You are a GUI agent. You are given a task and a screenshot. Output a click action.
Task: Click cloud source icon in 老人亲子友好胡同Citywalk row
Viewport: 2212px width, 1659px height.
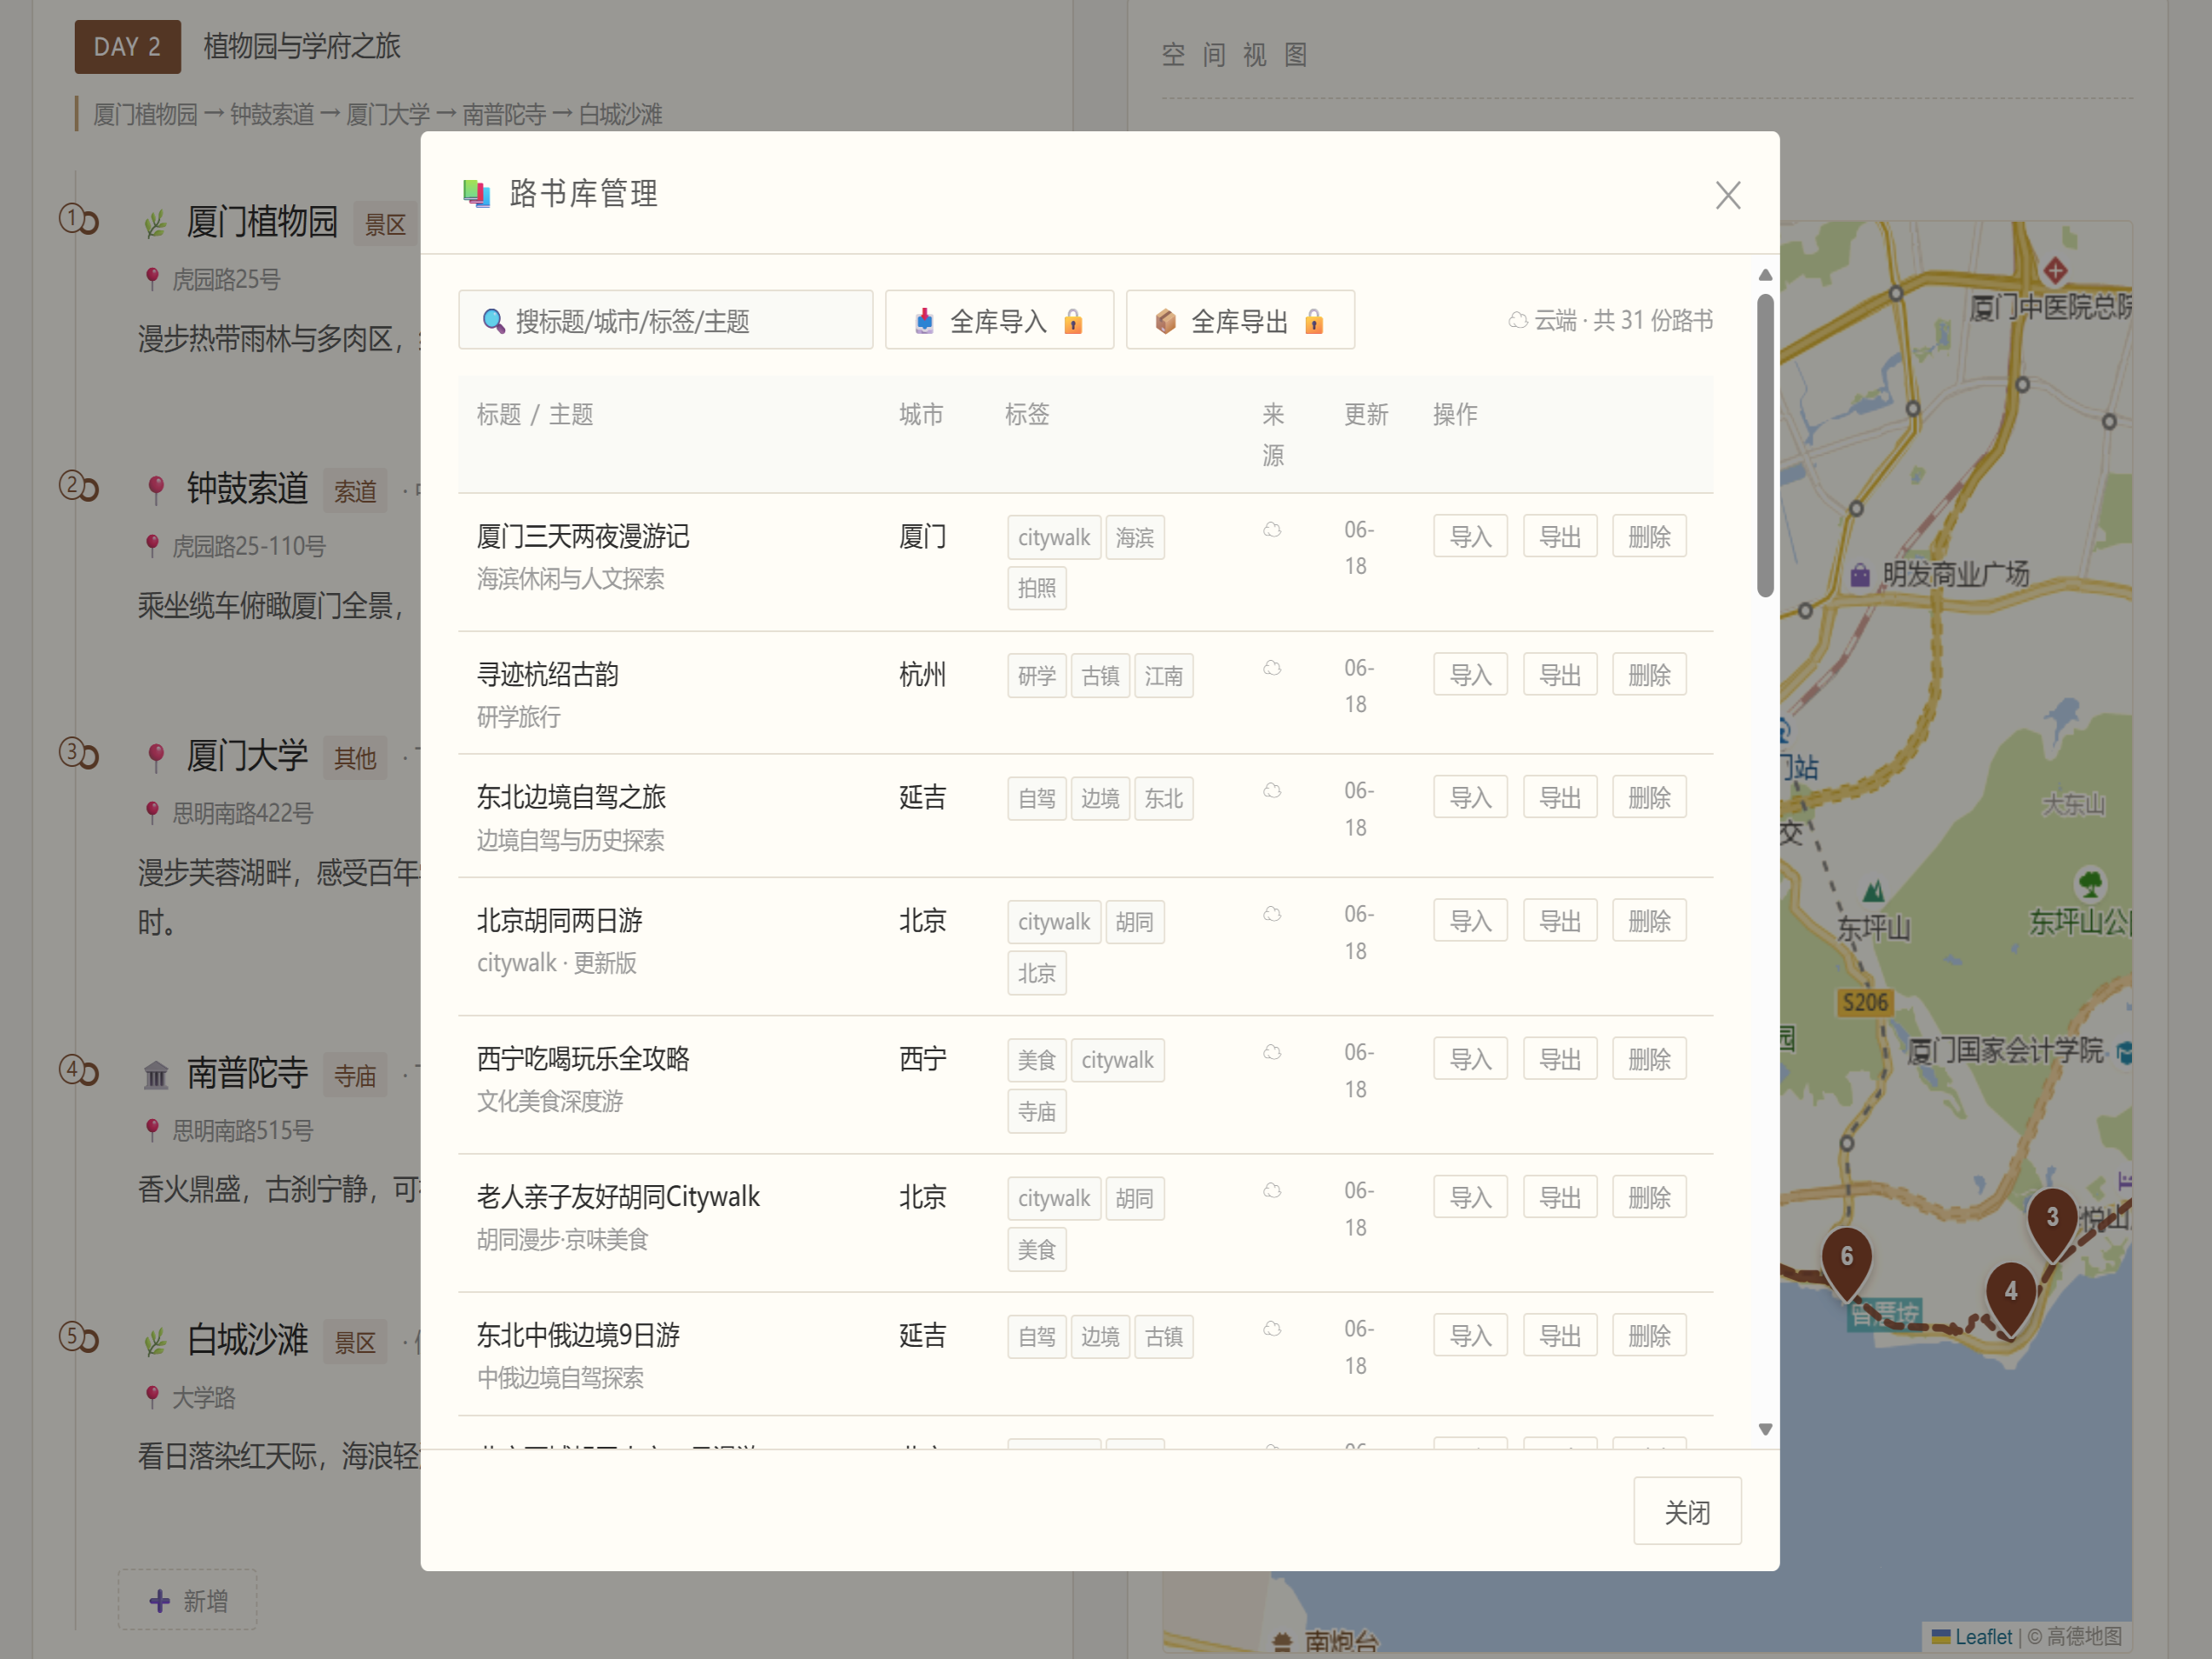[x=1272, y=1191]
